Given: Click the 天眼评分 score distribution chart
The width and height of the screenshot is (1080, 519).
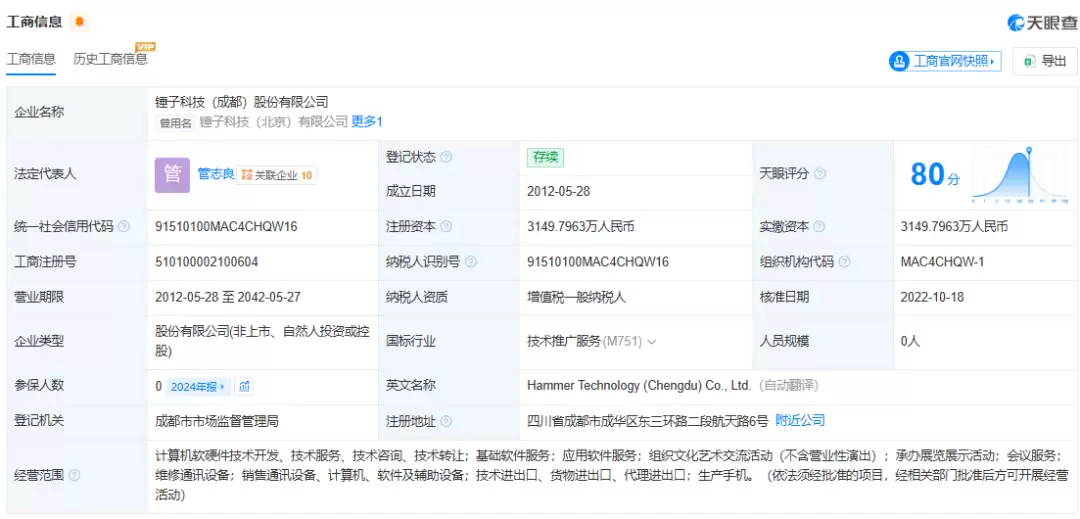Looking at the screenshot, I should [x=1020, y=175].
